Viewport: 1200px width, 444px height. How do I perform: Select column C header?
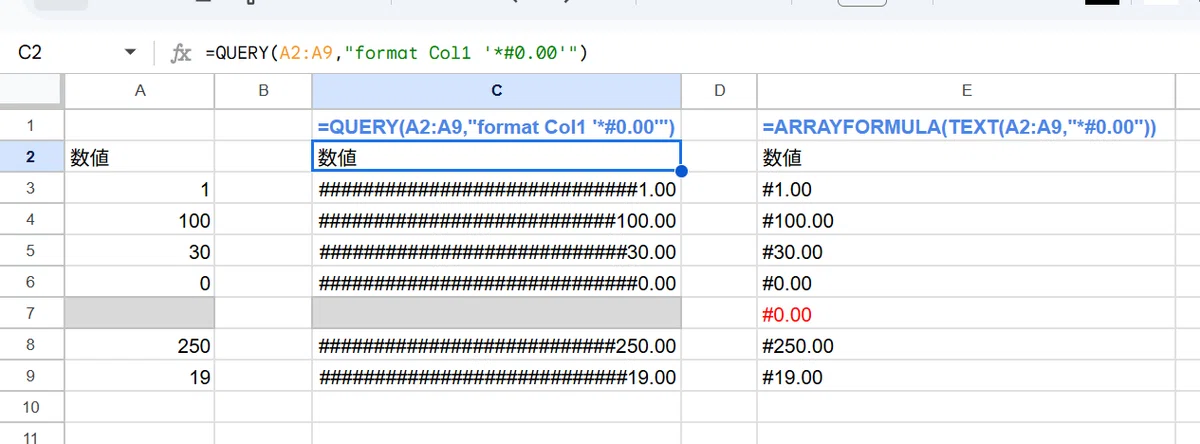click(497, 91)
